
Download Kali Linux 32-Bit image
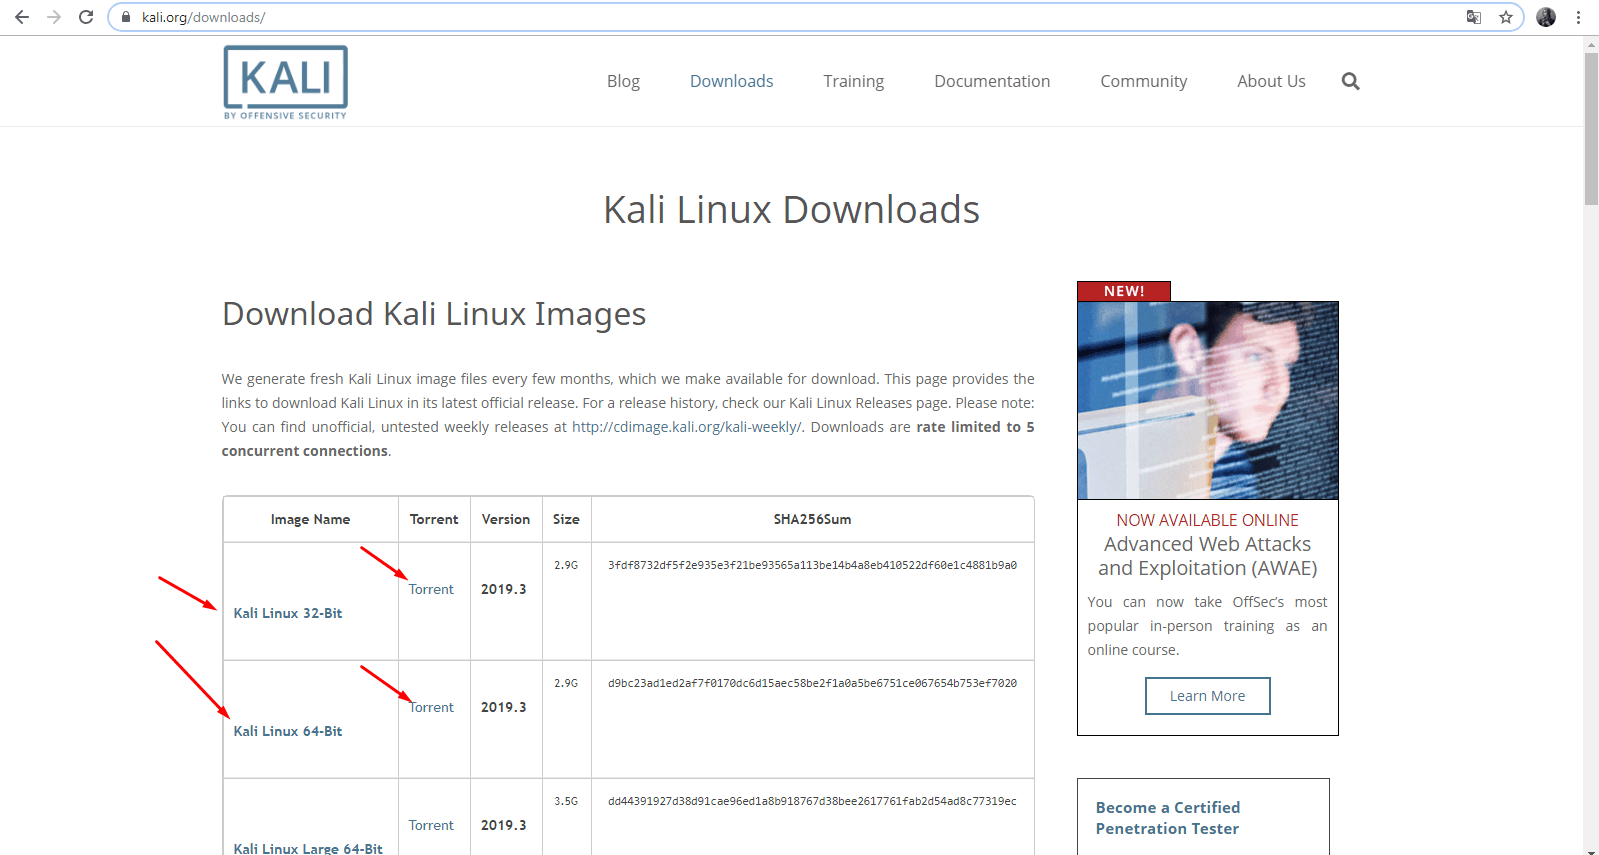(x=288, y=613)
